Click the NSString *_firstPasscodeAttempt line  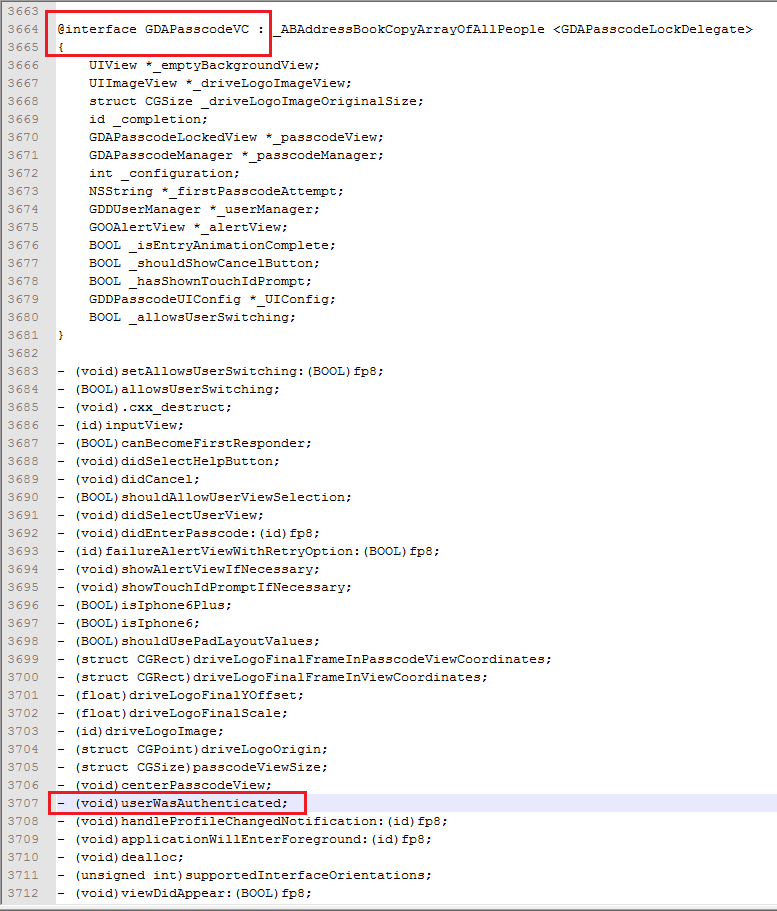pos(216,191)
